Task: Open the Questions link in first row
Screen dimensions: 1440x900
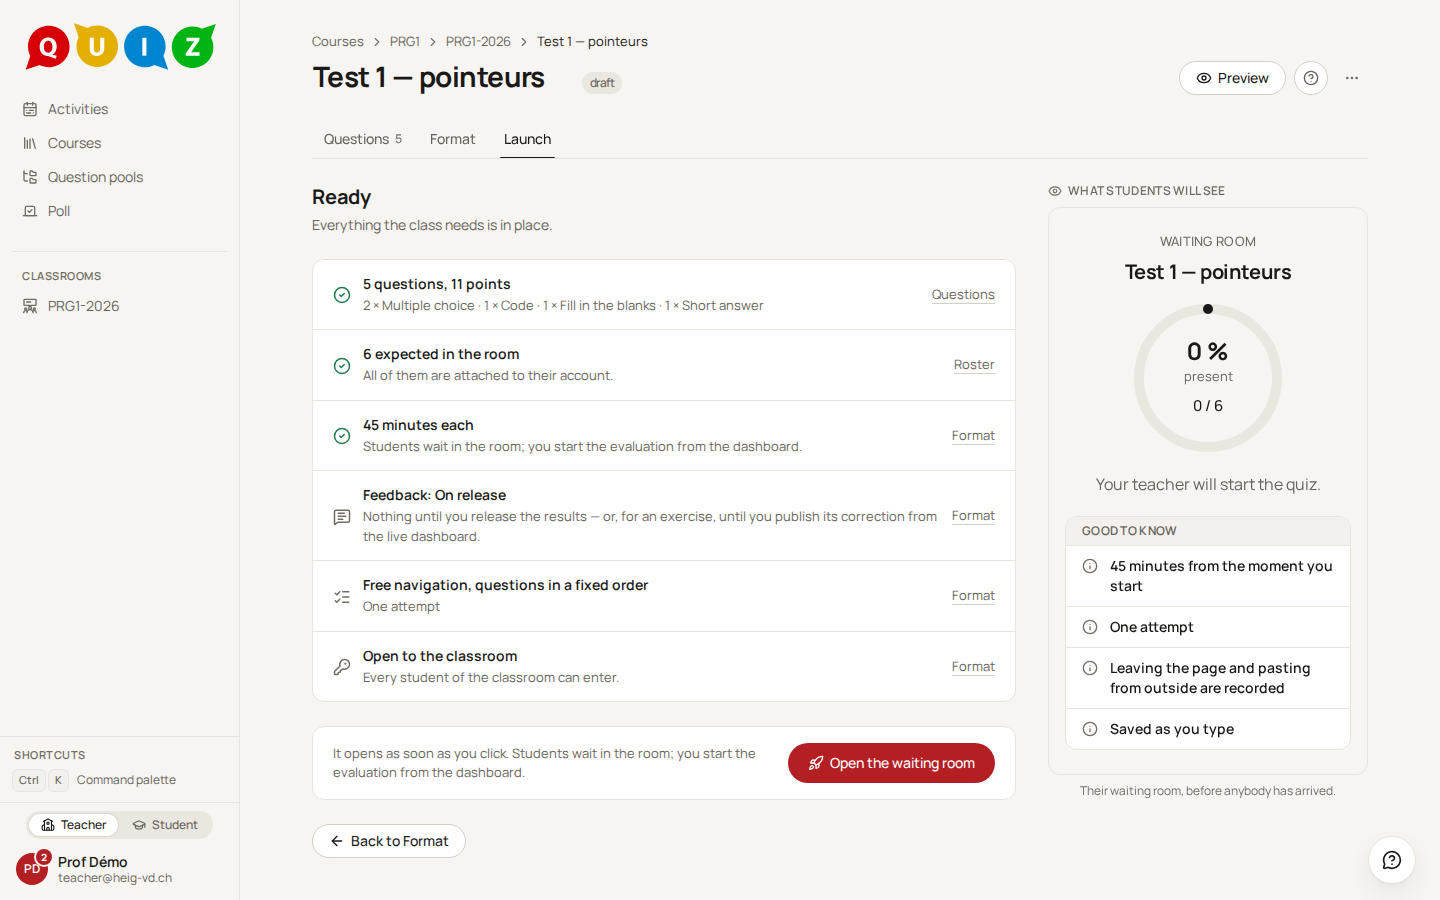Action: tap(963, 294)
